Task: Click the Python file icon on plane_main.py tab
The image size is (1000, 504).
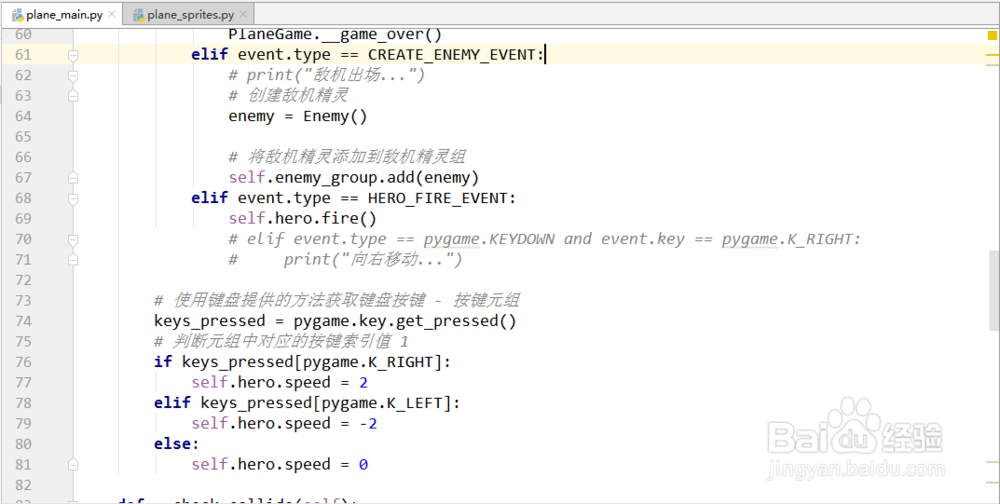Action: (18, 15)
